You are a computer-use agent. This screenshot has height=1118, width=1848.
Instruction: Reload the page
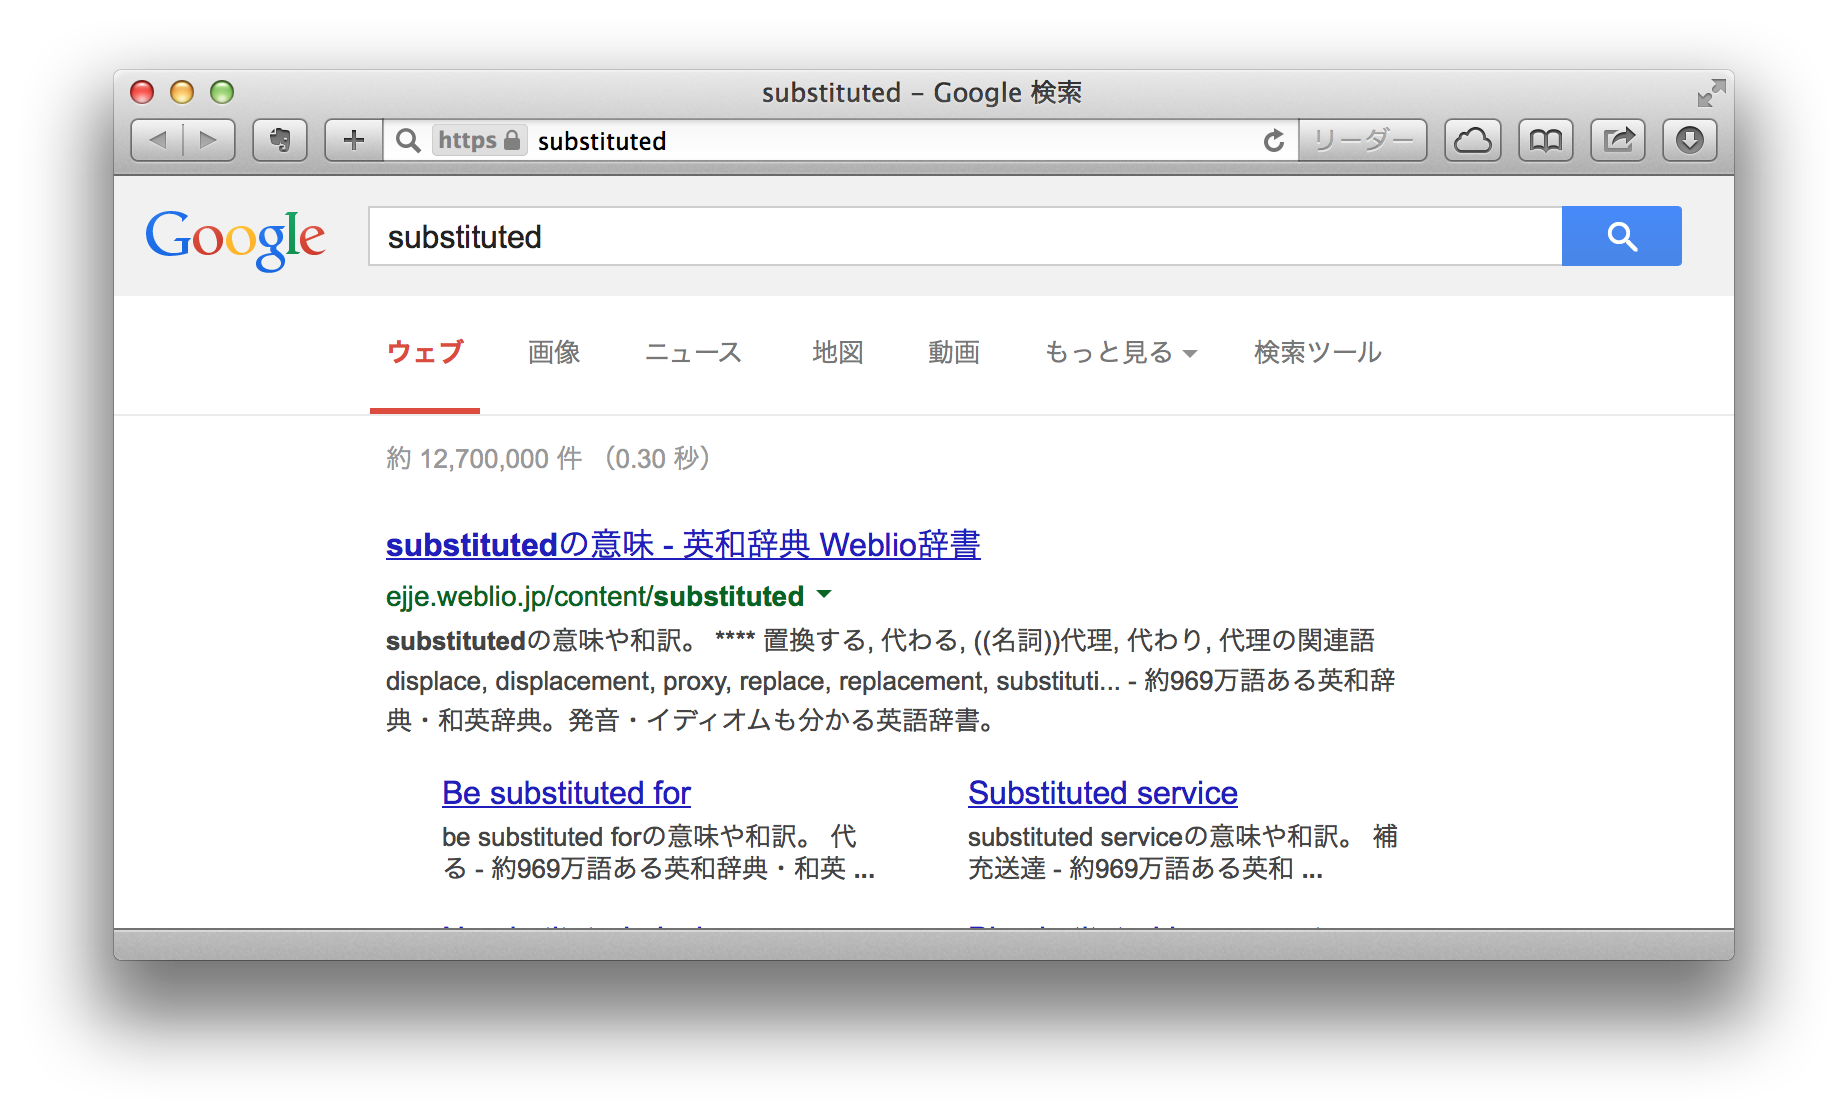1273,140
